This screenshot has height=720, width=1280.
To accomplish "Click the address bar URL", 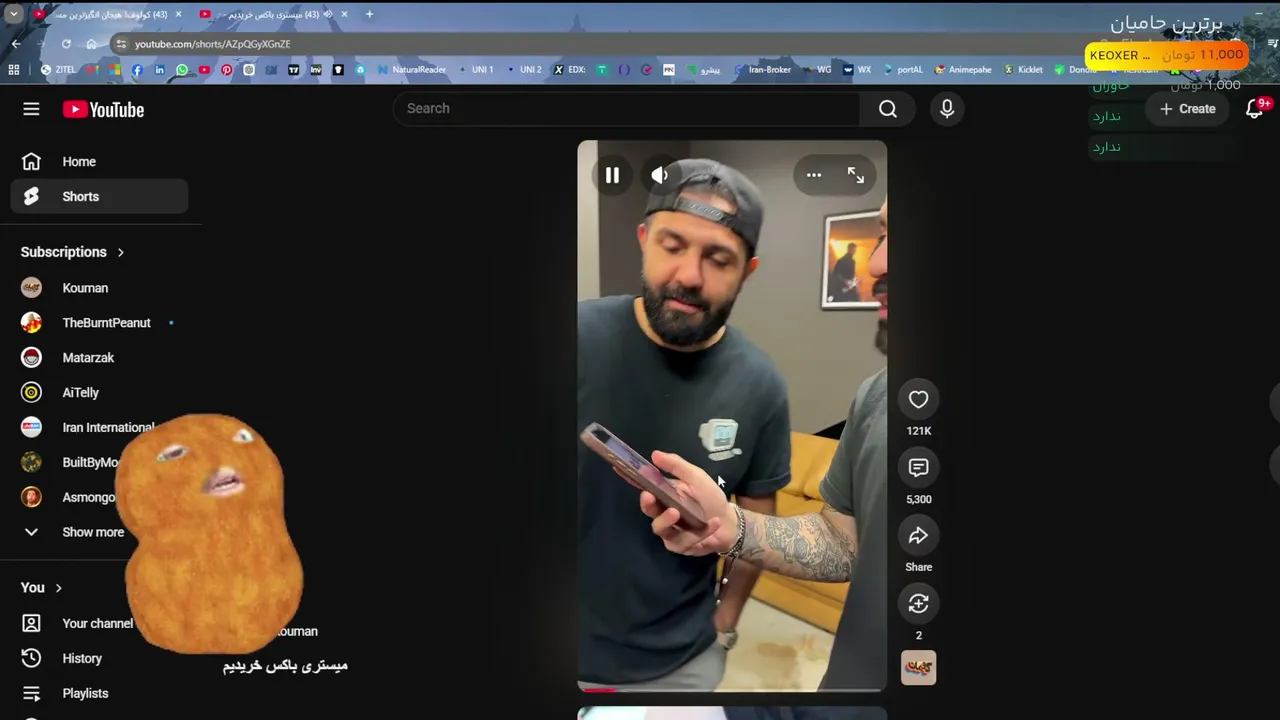I will pyautogui.click(x=213, y=44).
